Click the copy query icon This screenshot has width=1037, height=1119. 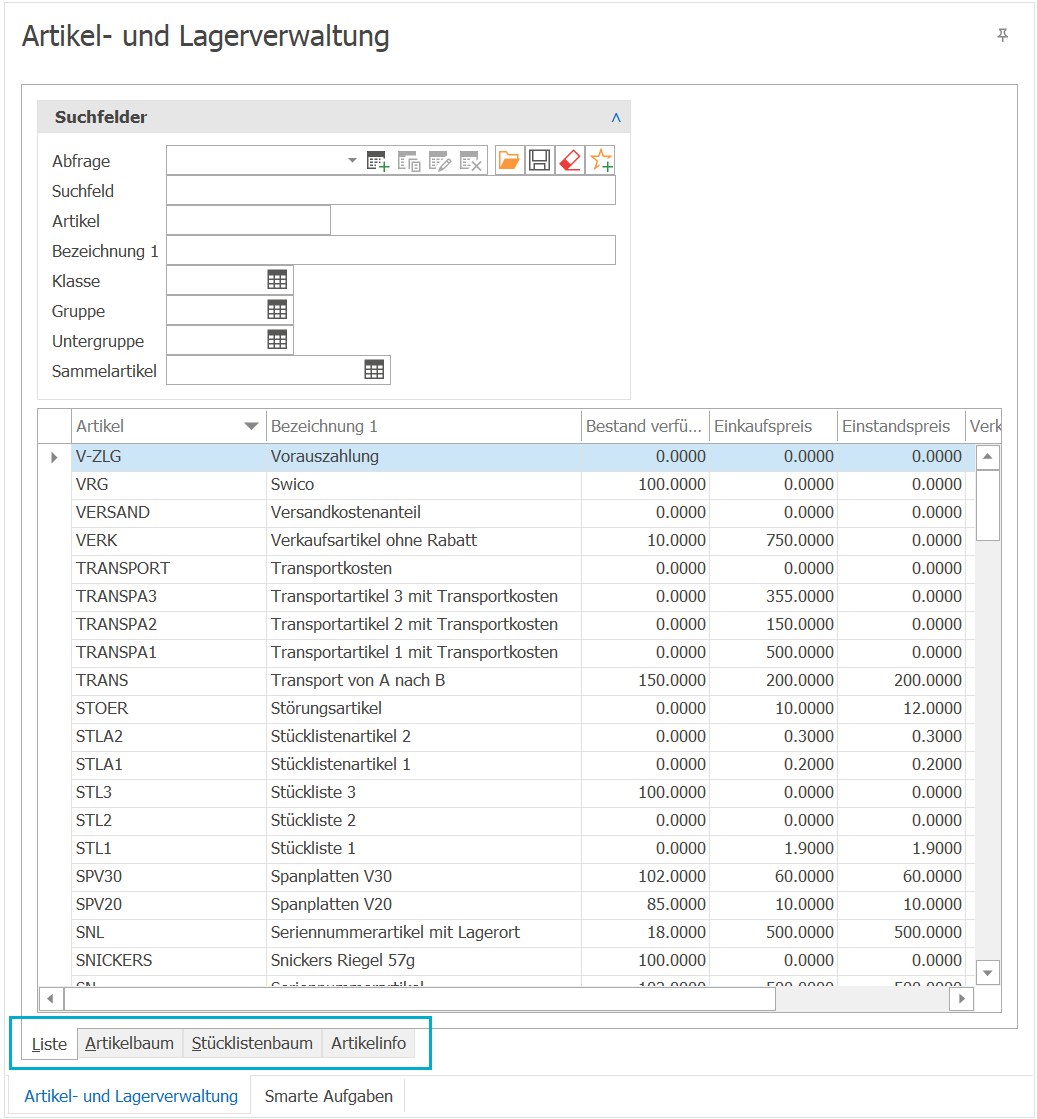click(409, 161)
